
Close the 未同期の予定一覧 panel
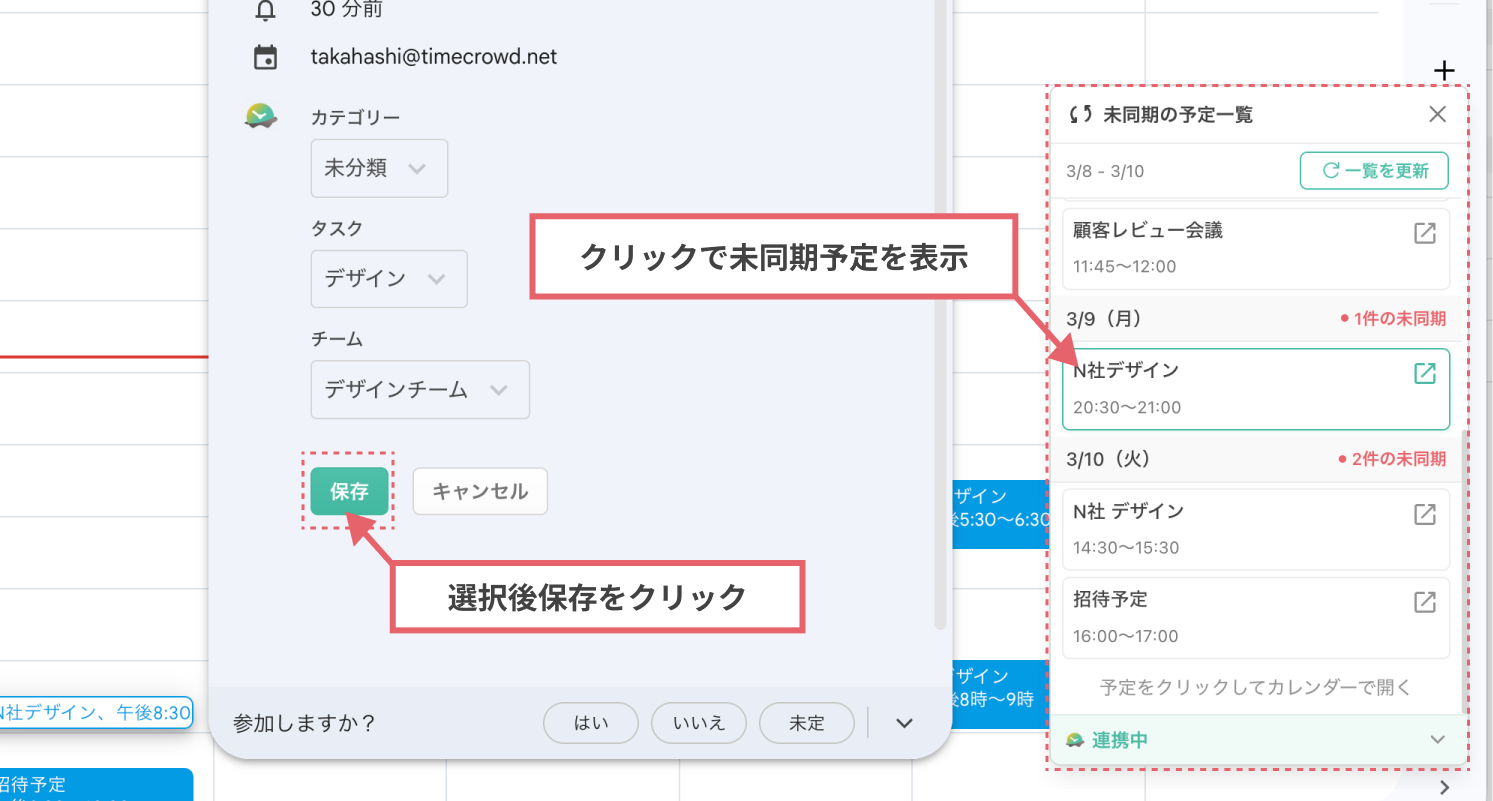click(x=1437, y=114)
